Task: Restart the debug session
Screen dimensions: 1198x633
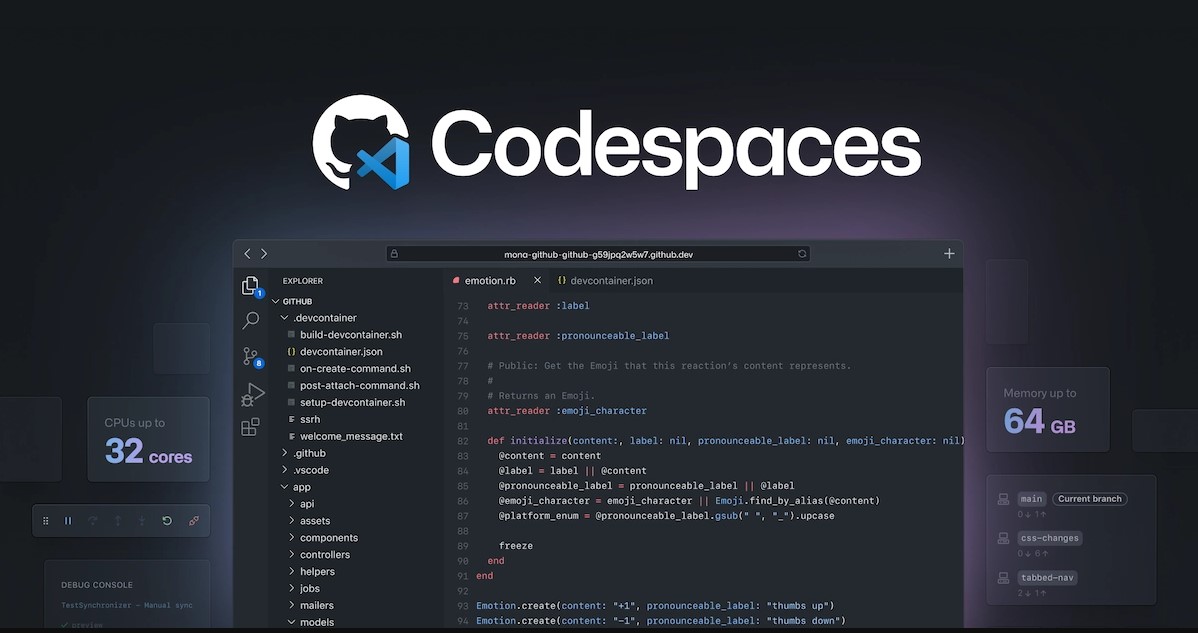Action: (x=167, y=520)
